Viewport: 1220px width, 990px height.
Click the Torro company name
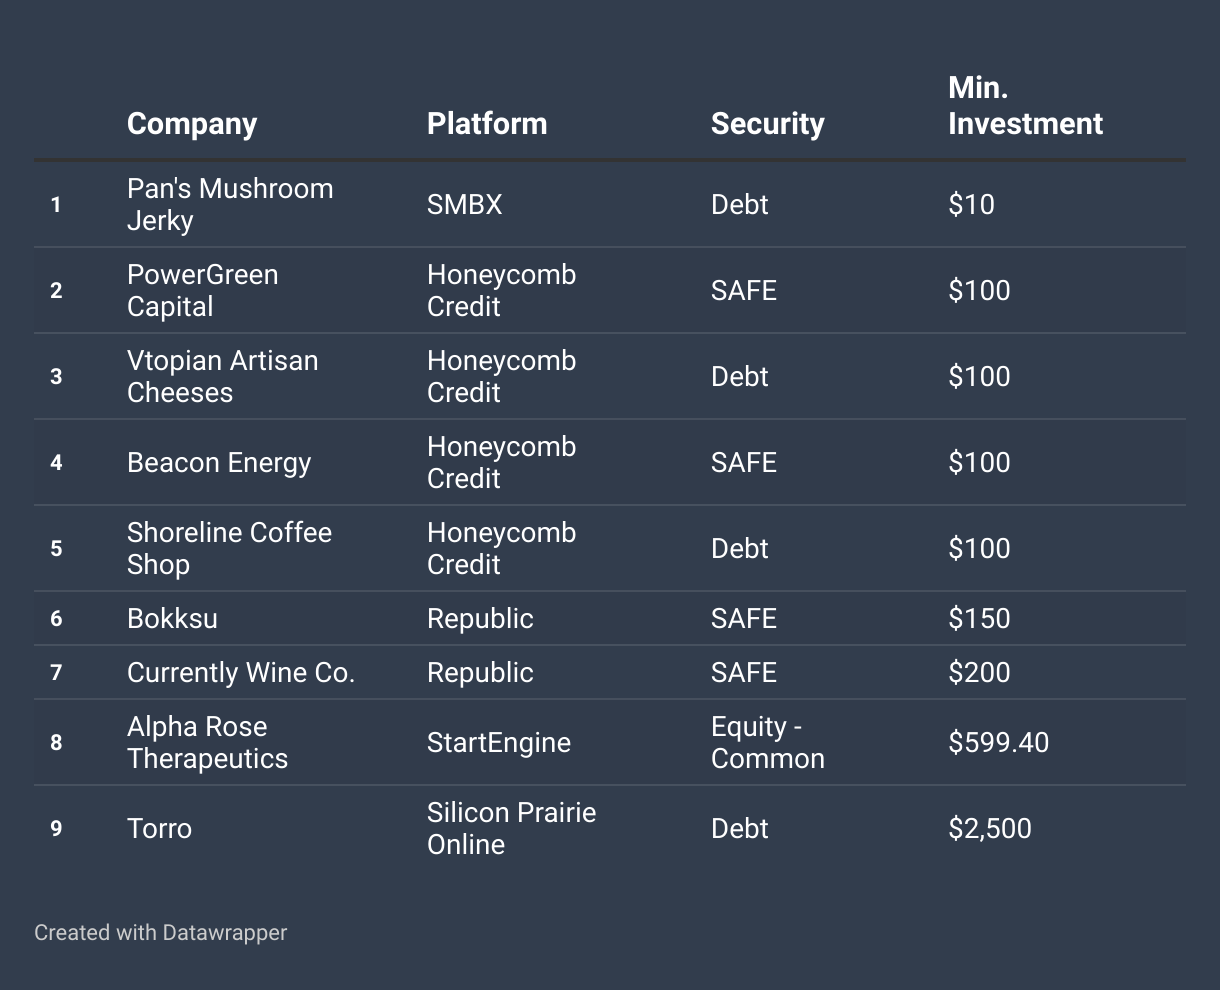159,828
